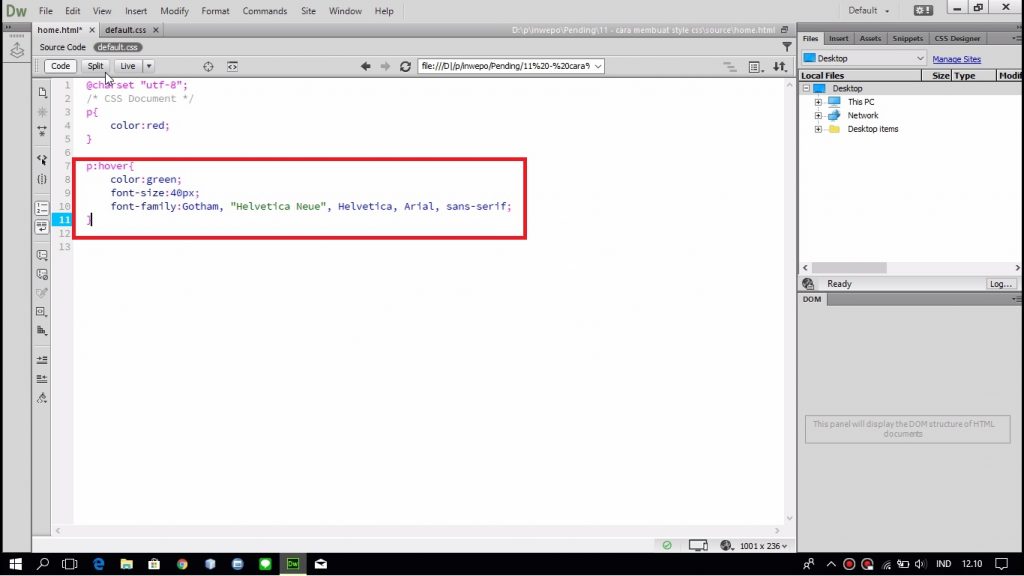1024x576 pixels.
Task: Click the green no-errors status icon
Action: [x=667, y=545]
